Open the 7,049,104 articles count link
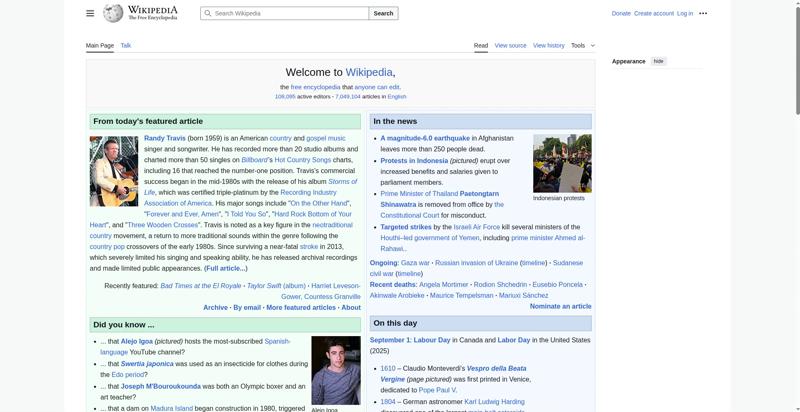This screenshot has height=412, width=800. [x=348, y=96]
